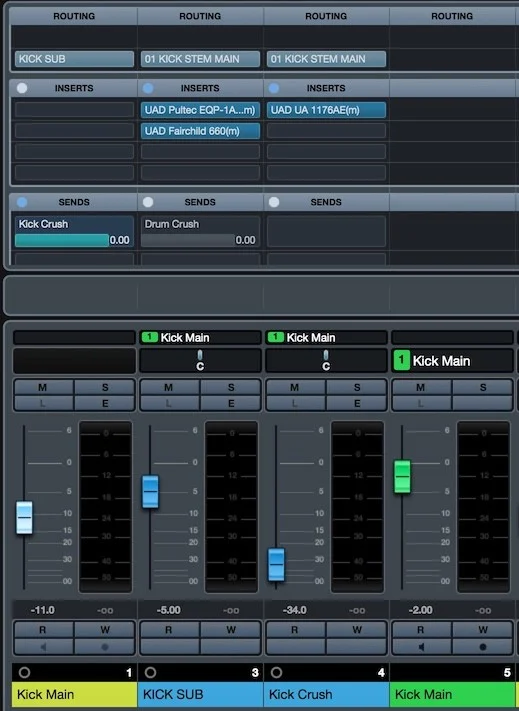Click INSERTS header above UAD UA 1176AE

click(326, 88)
